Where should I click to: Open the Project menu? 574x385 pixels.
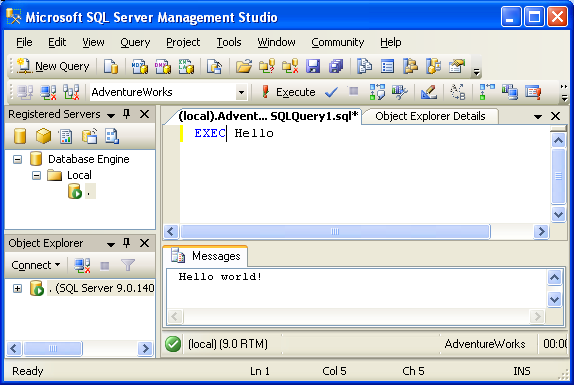point(183,42)
